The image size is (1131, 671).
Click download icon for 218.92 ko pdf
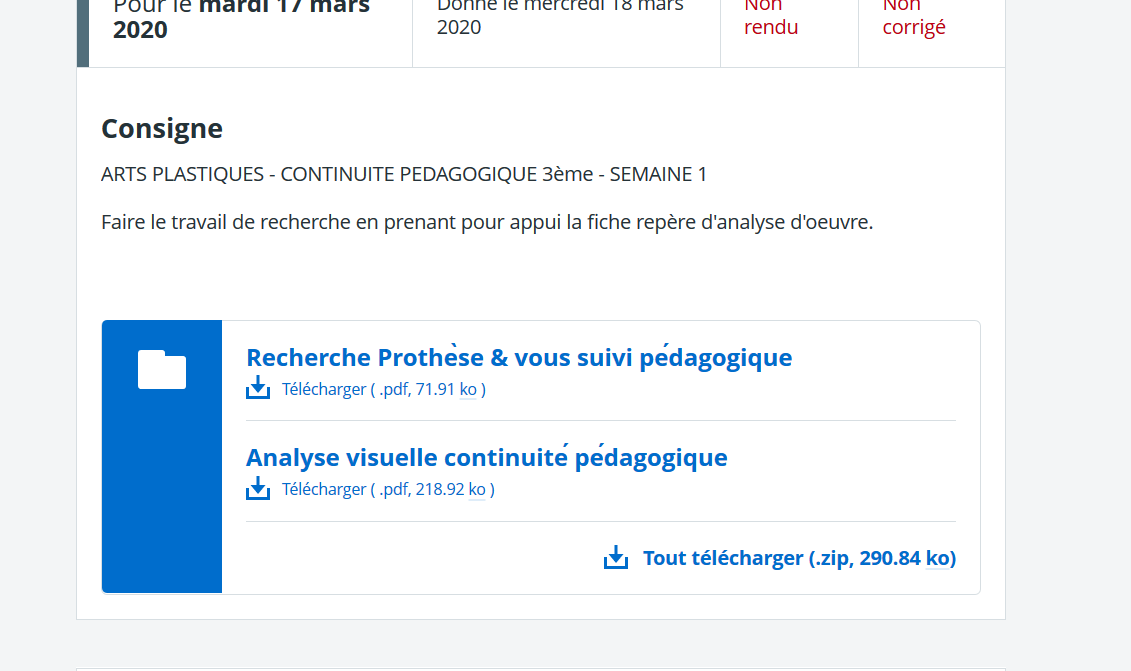[258, 488]
